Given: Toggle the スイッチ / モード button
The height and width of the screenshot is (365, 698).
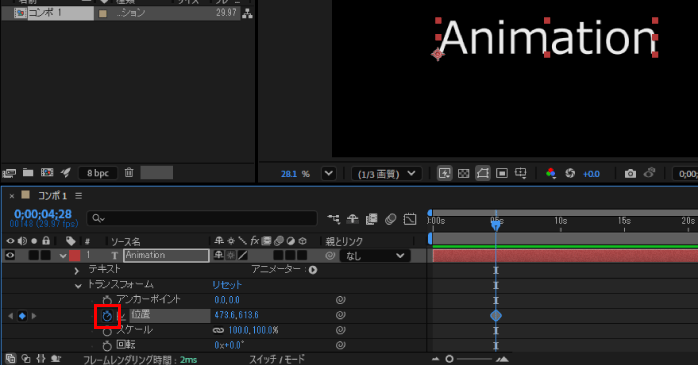Looking at the screenshot, I should pyautogui.click(x=277, y=359).
